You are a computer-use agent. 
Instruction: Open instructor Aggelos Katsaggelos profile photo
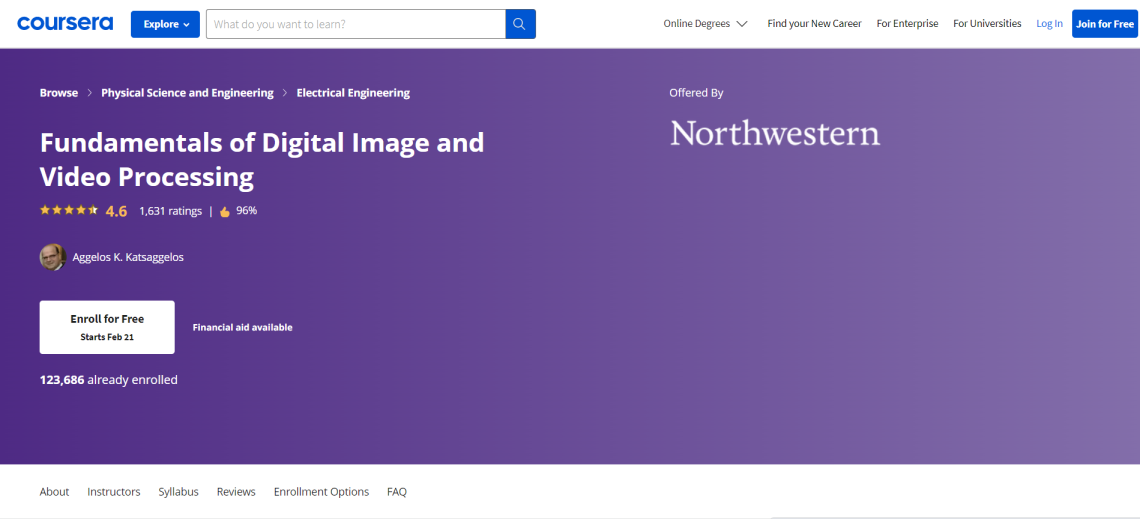pos(53,257)
